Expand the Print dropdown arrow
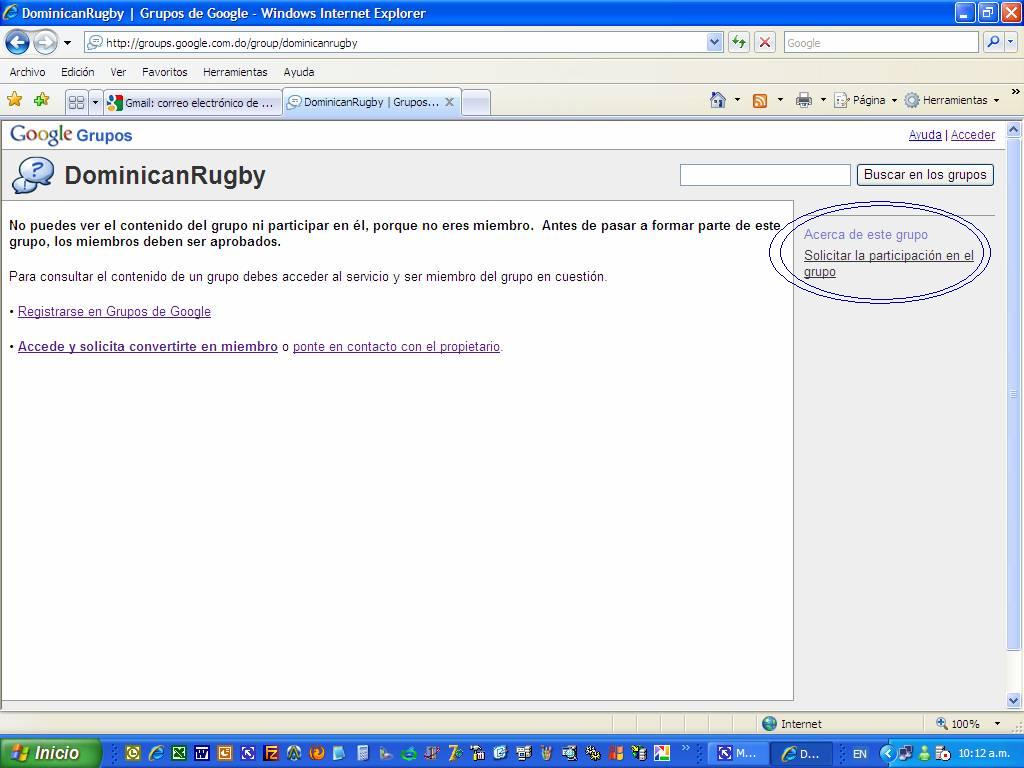 coord(823,100)
